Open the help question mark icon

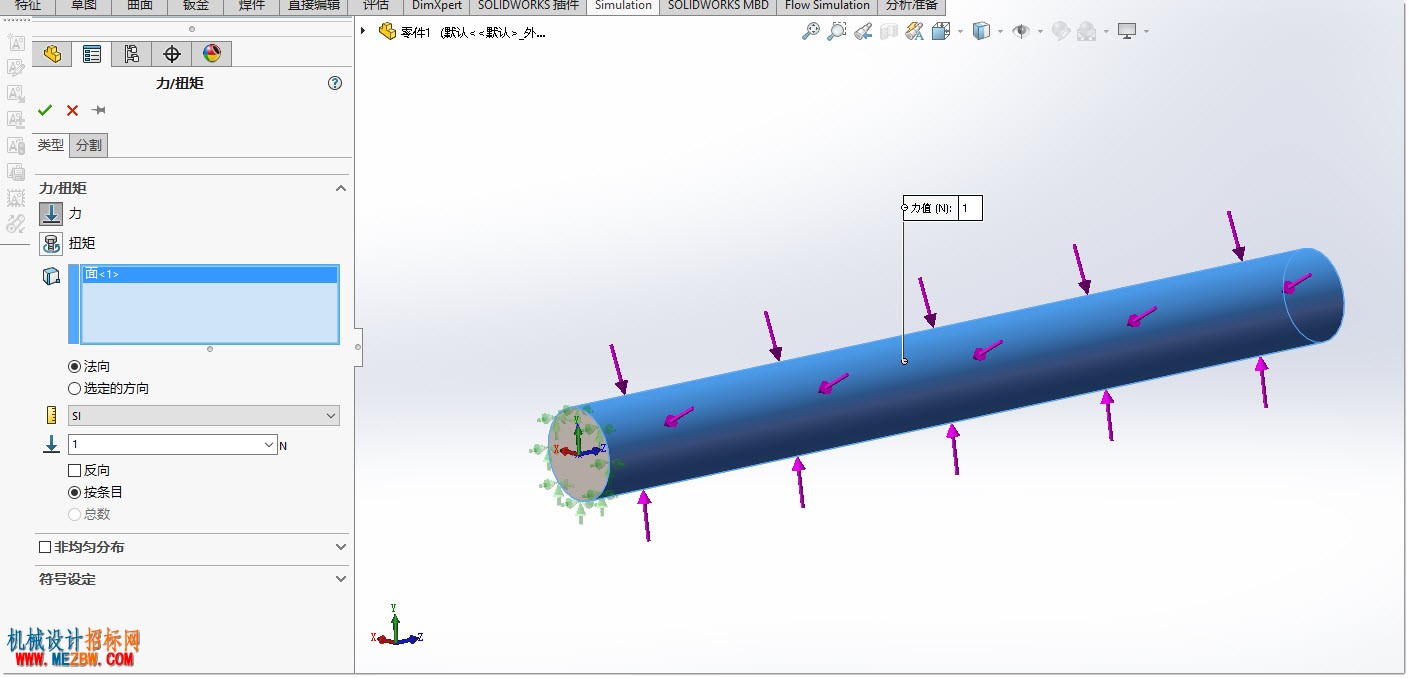[335, 83]
